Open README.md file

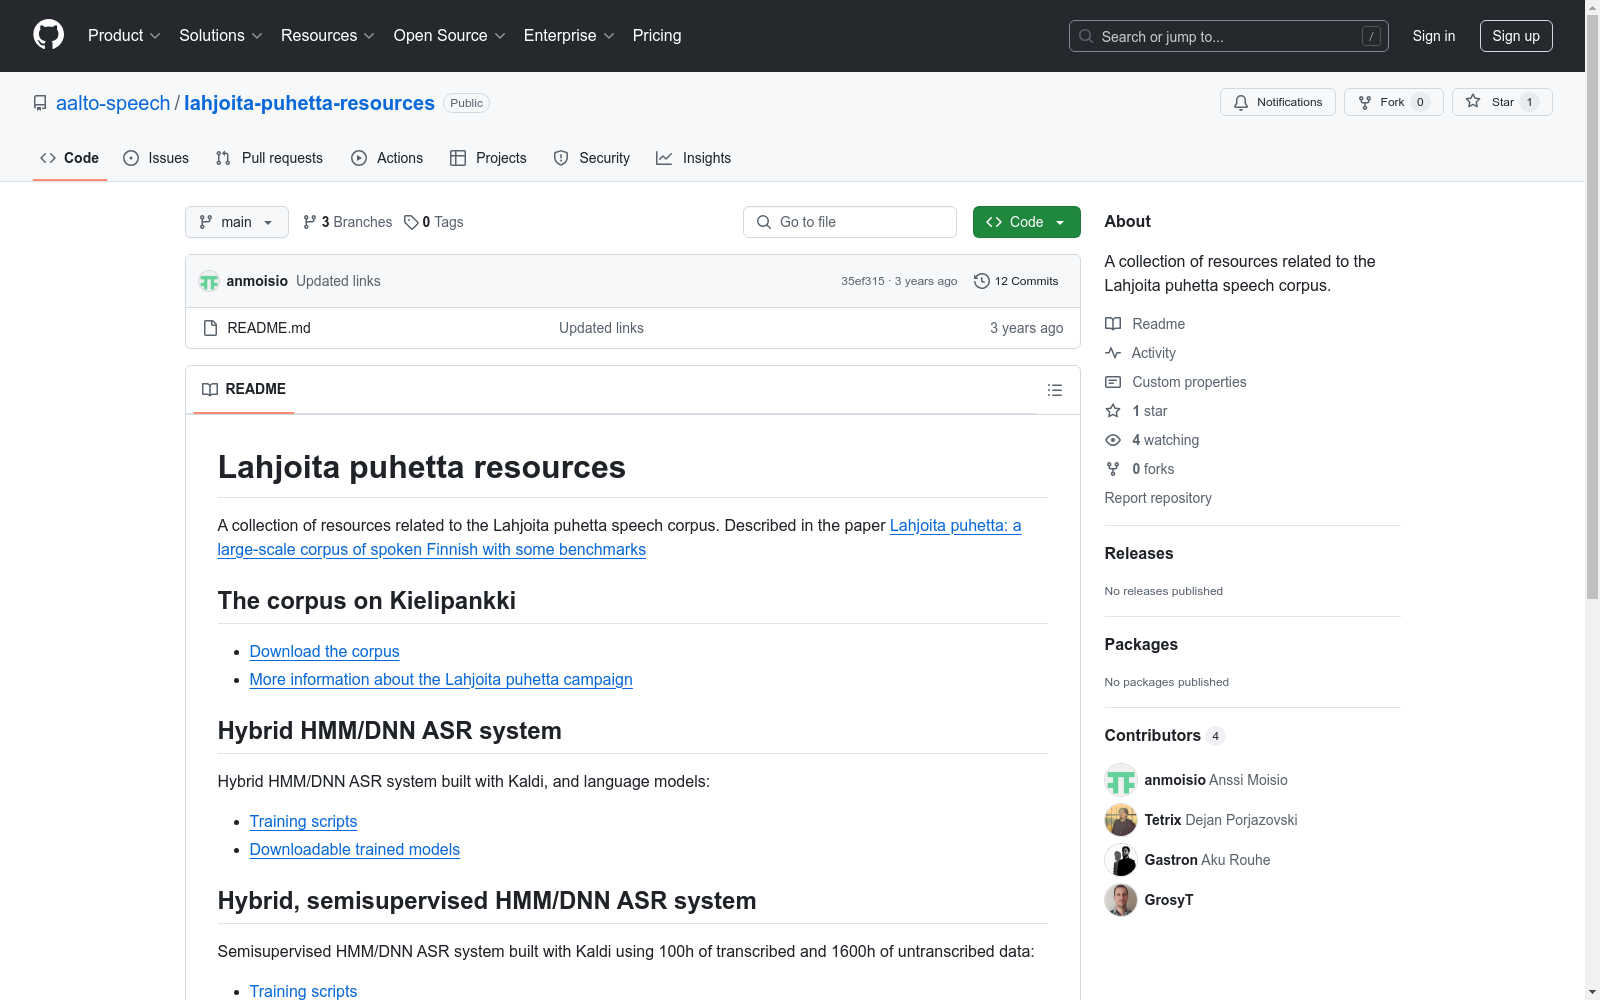(269, 328)
